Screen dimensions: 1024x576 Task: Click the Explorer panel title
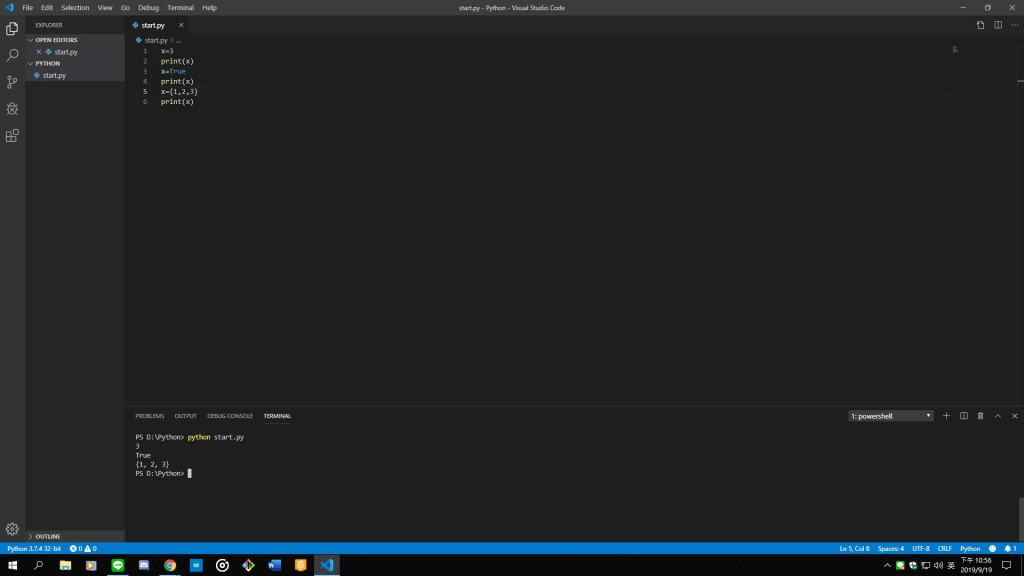49,25
